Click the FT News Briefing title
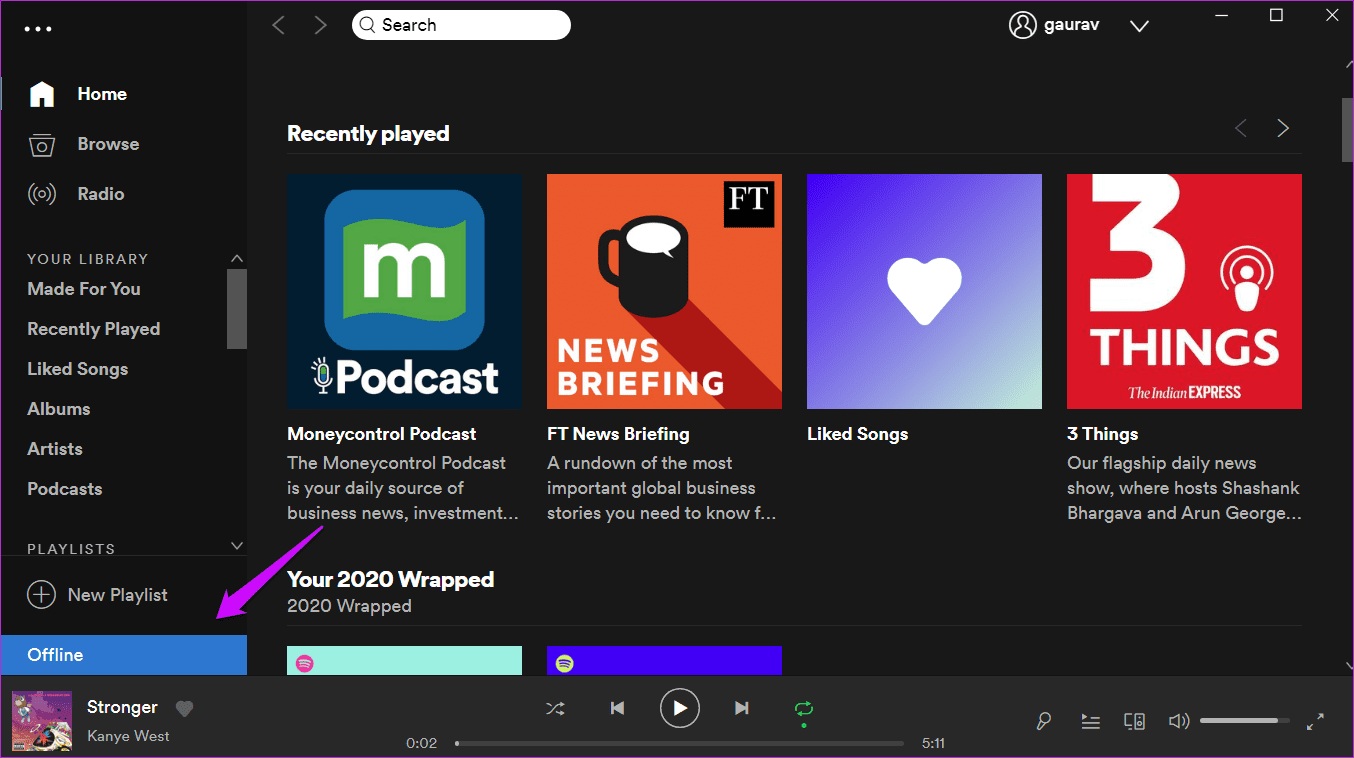Screen dimensions: 1354x758 [618, 434]
